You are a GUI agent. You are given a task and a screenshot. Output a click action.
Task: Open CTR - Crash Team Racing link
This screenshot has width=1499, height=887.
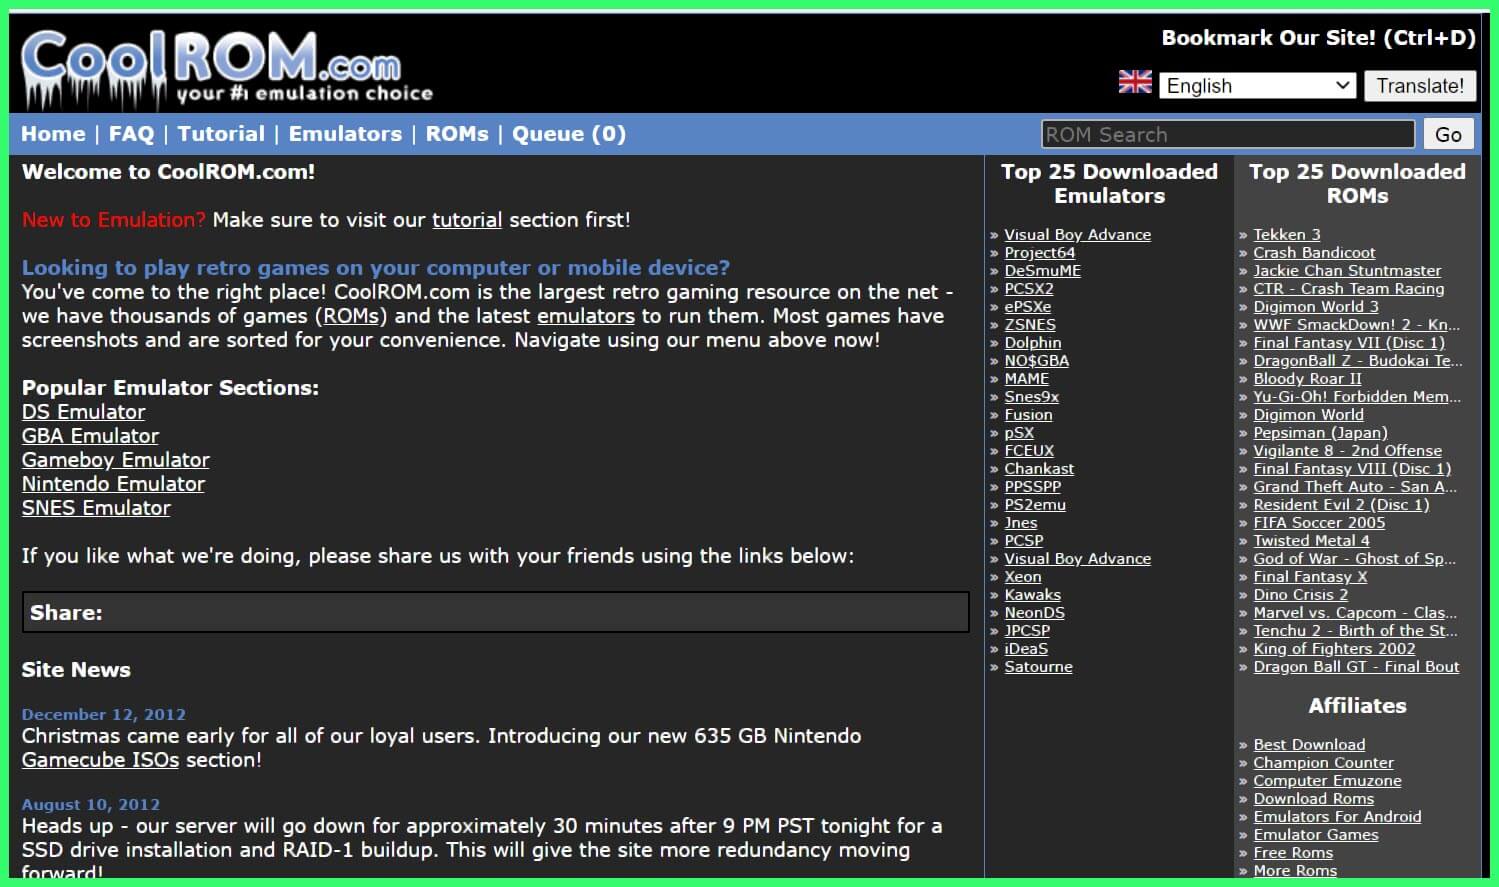click(1349, 289)
